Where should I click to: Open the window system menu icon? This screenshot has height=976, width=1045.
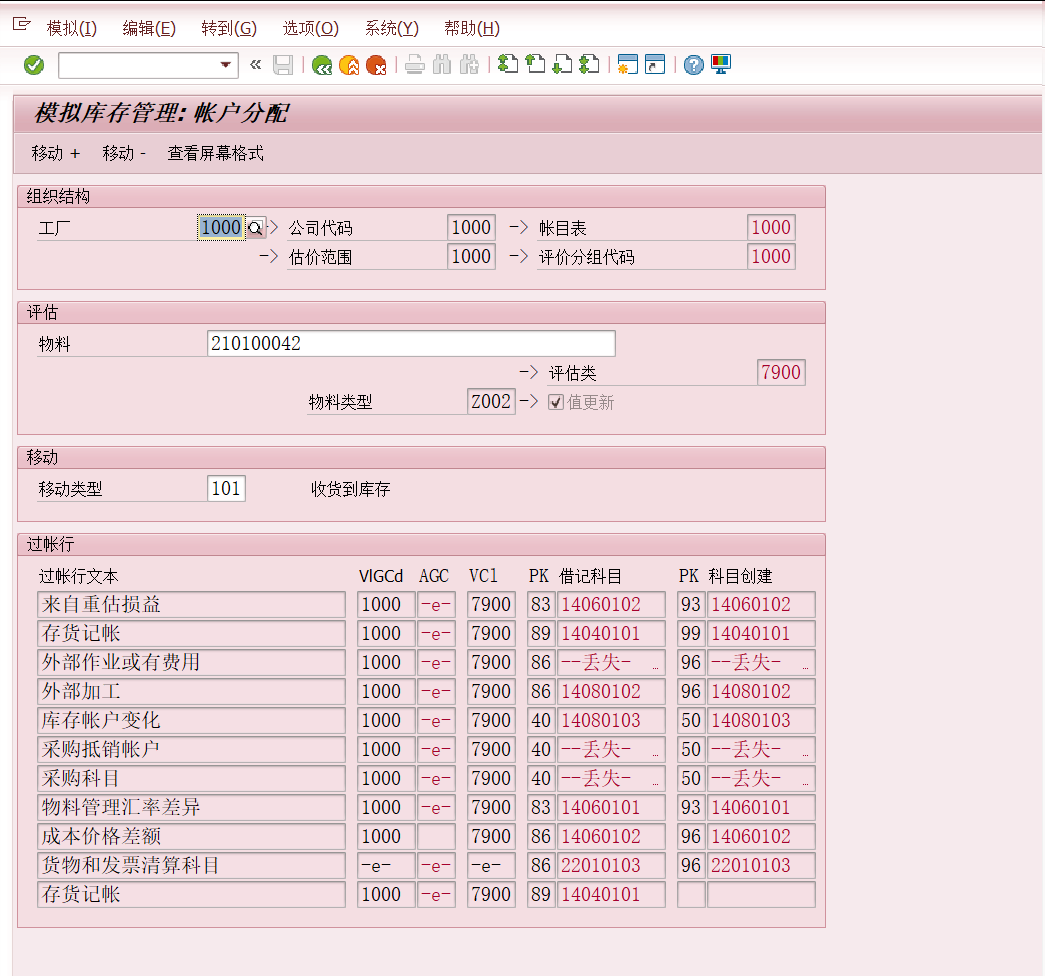pos(21,25)
